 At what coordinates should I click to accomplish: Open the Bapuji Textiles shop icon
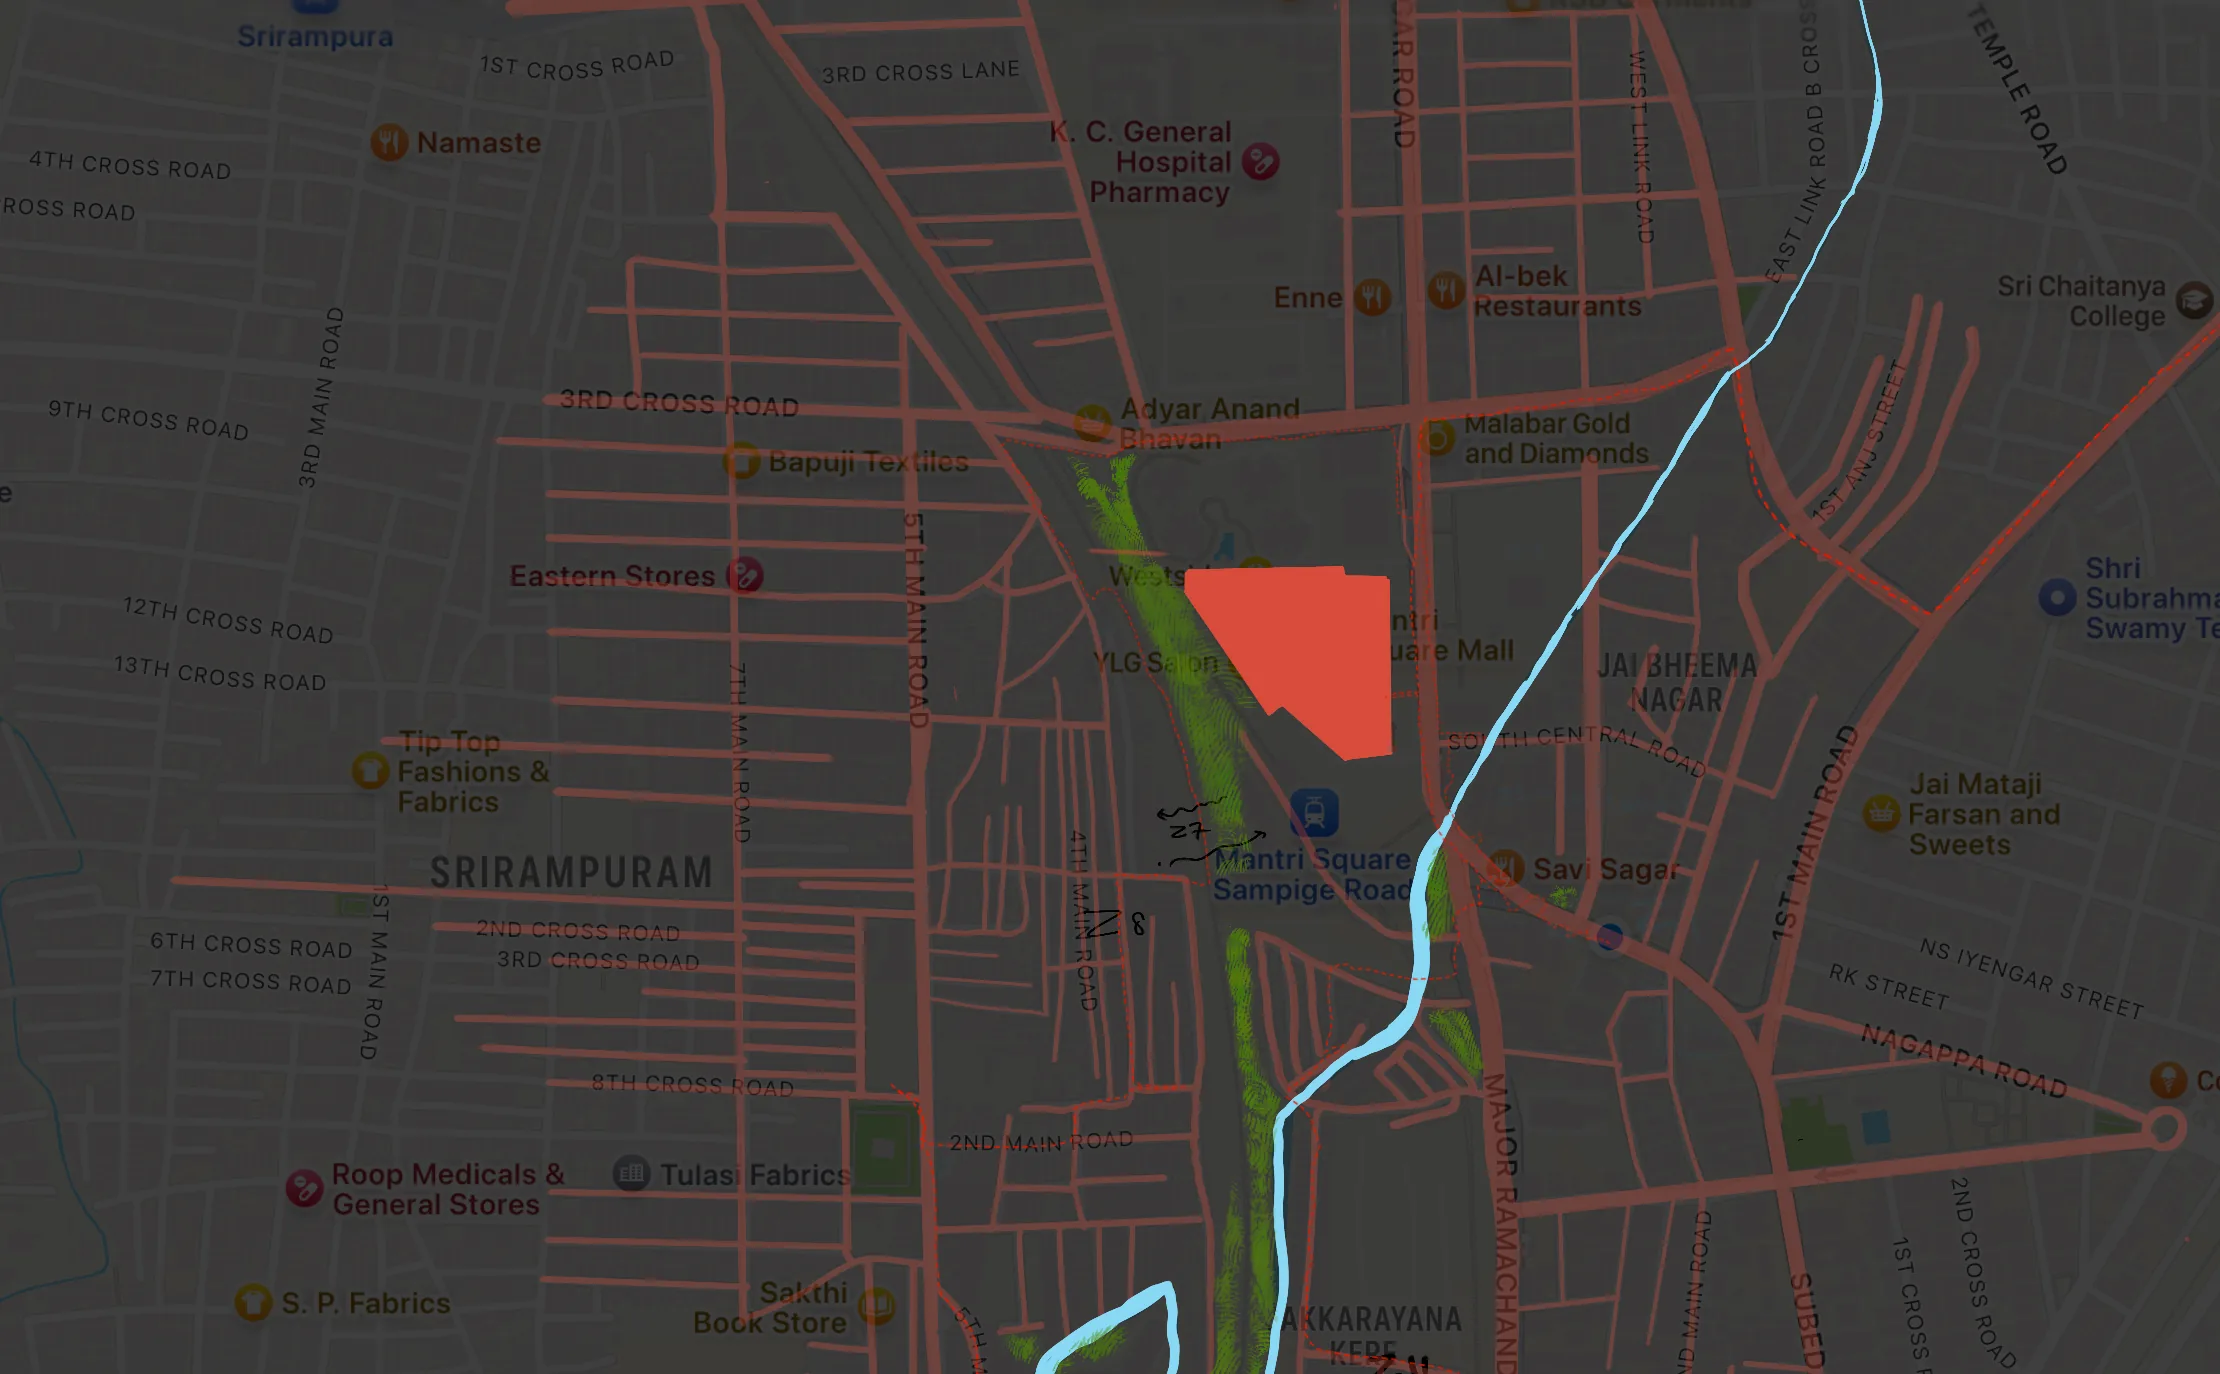pos(741,461)
